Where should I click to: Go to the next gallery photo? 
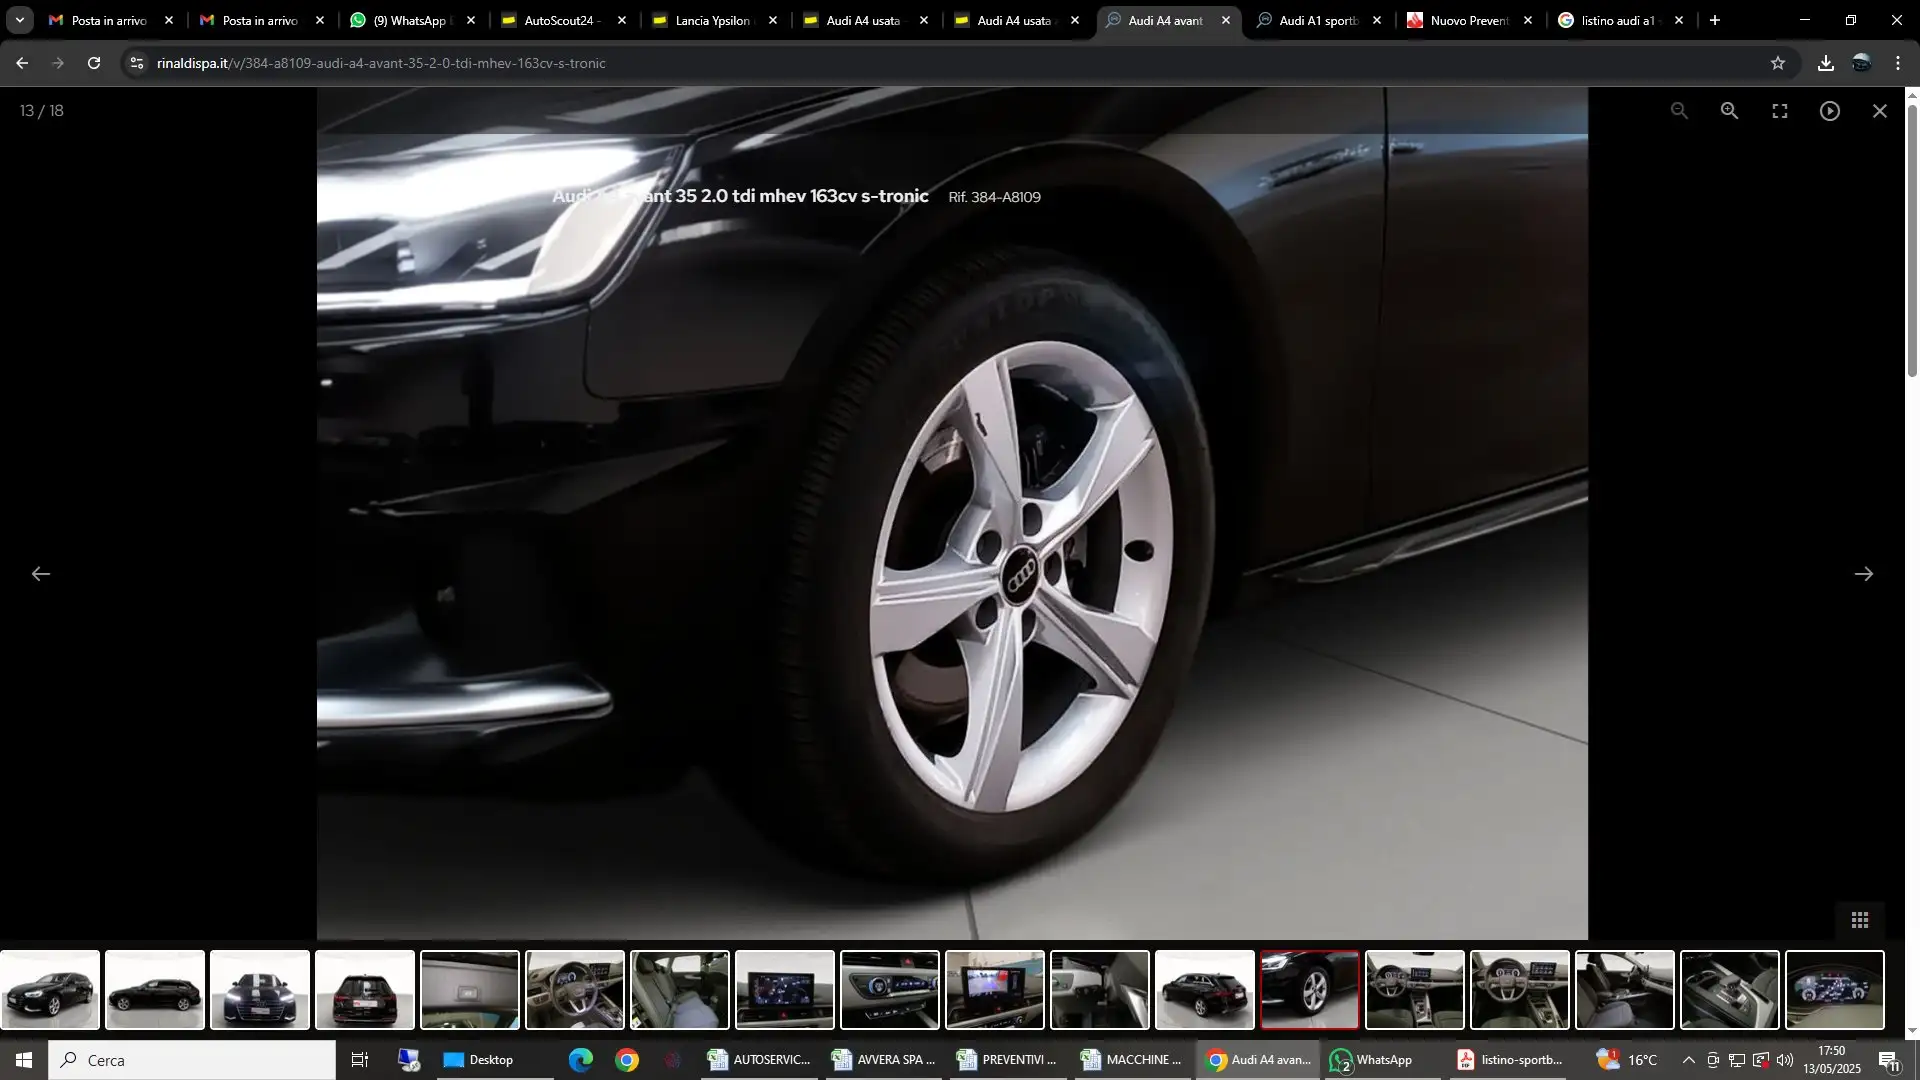tap(1864, 574)
